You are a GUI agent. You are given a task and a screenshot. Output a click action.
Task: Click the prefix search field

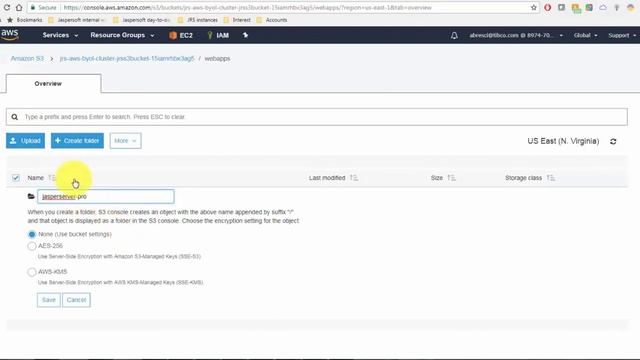316,117
